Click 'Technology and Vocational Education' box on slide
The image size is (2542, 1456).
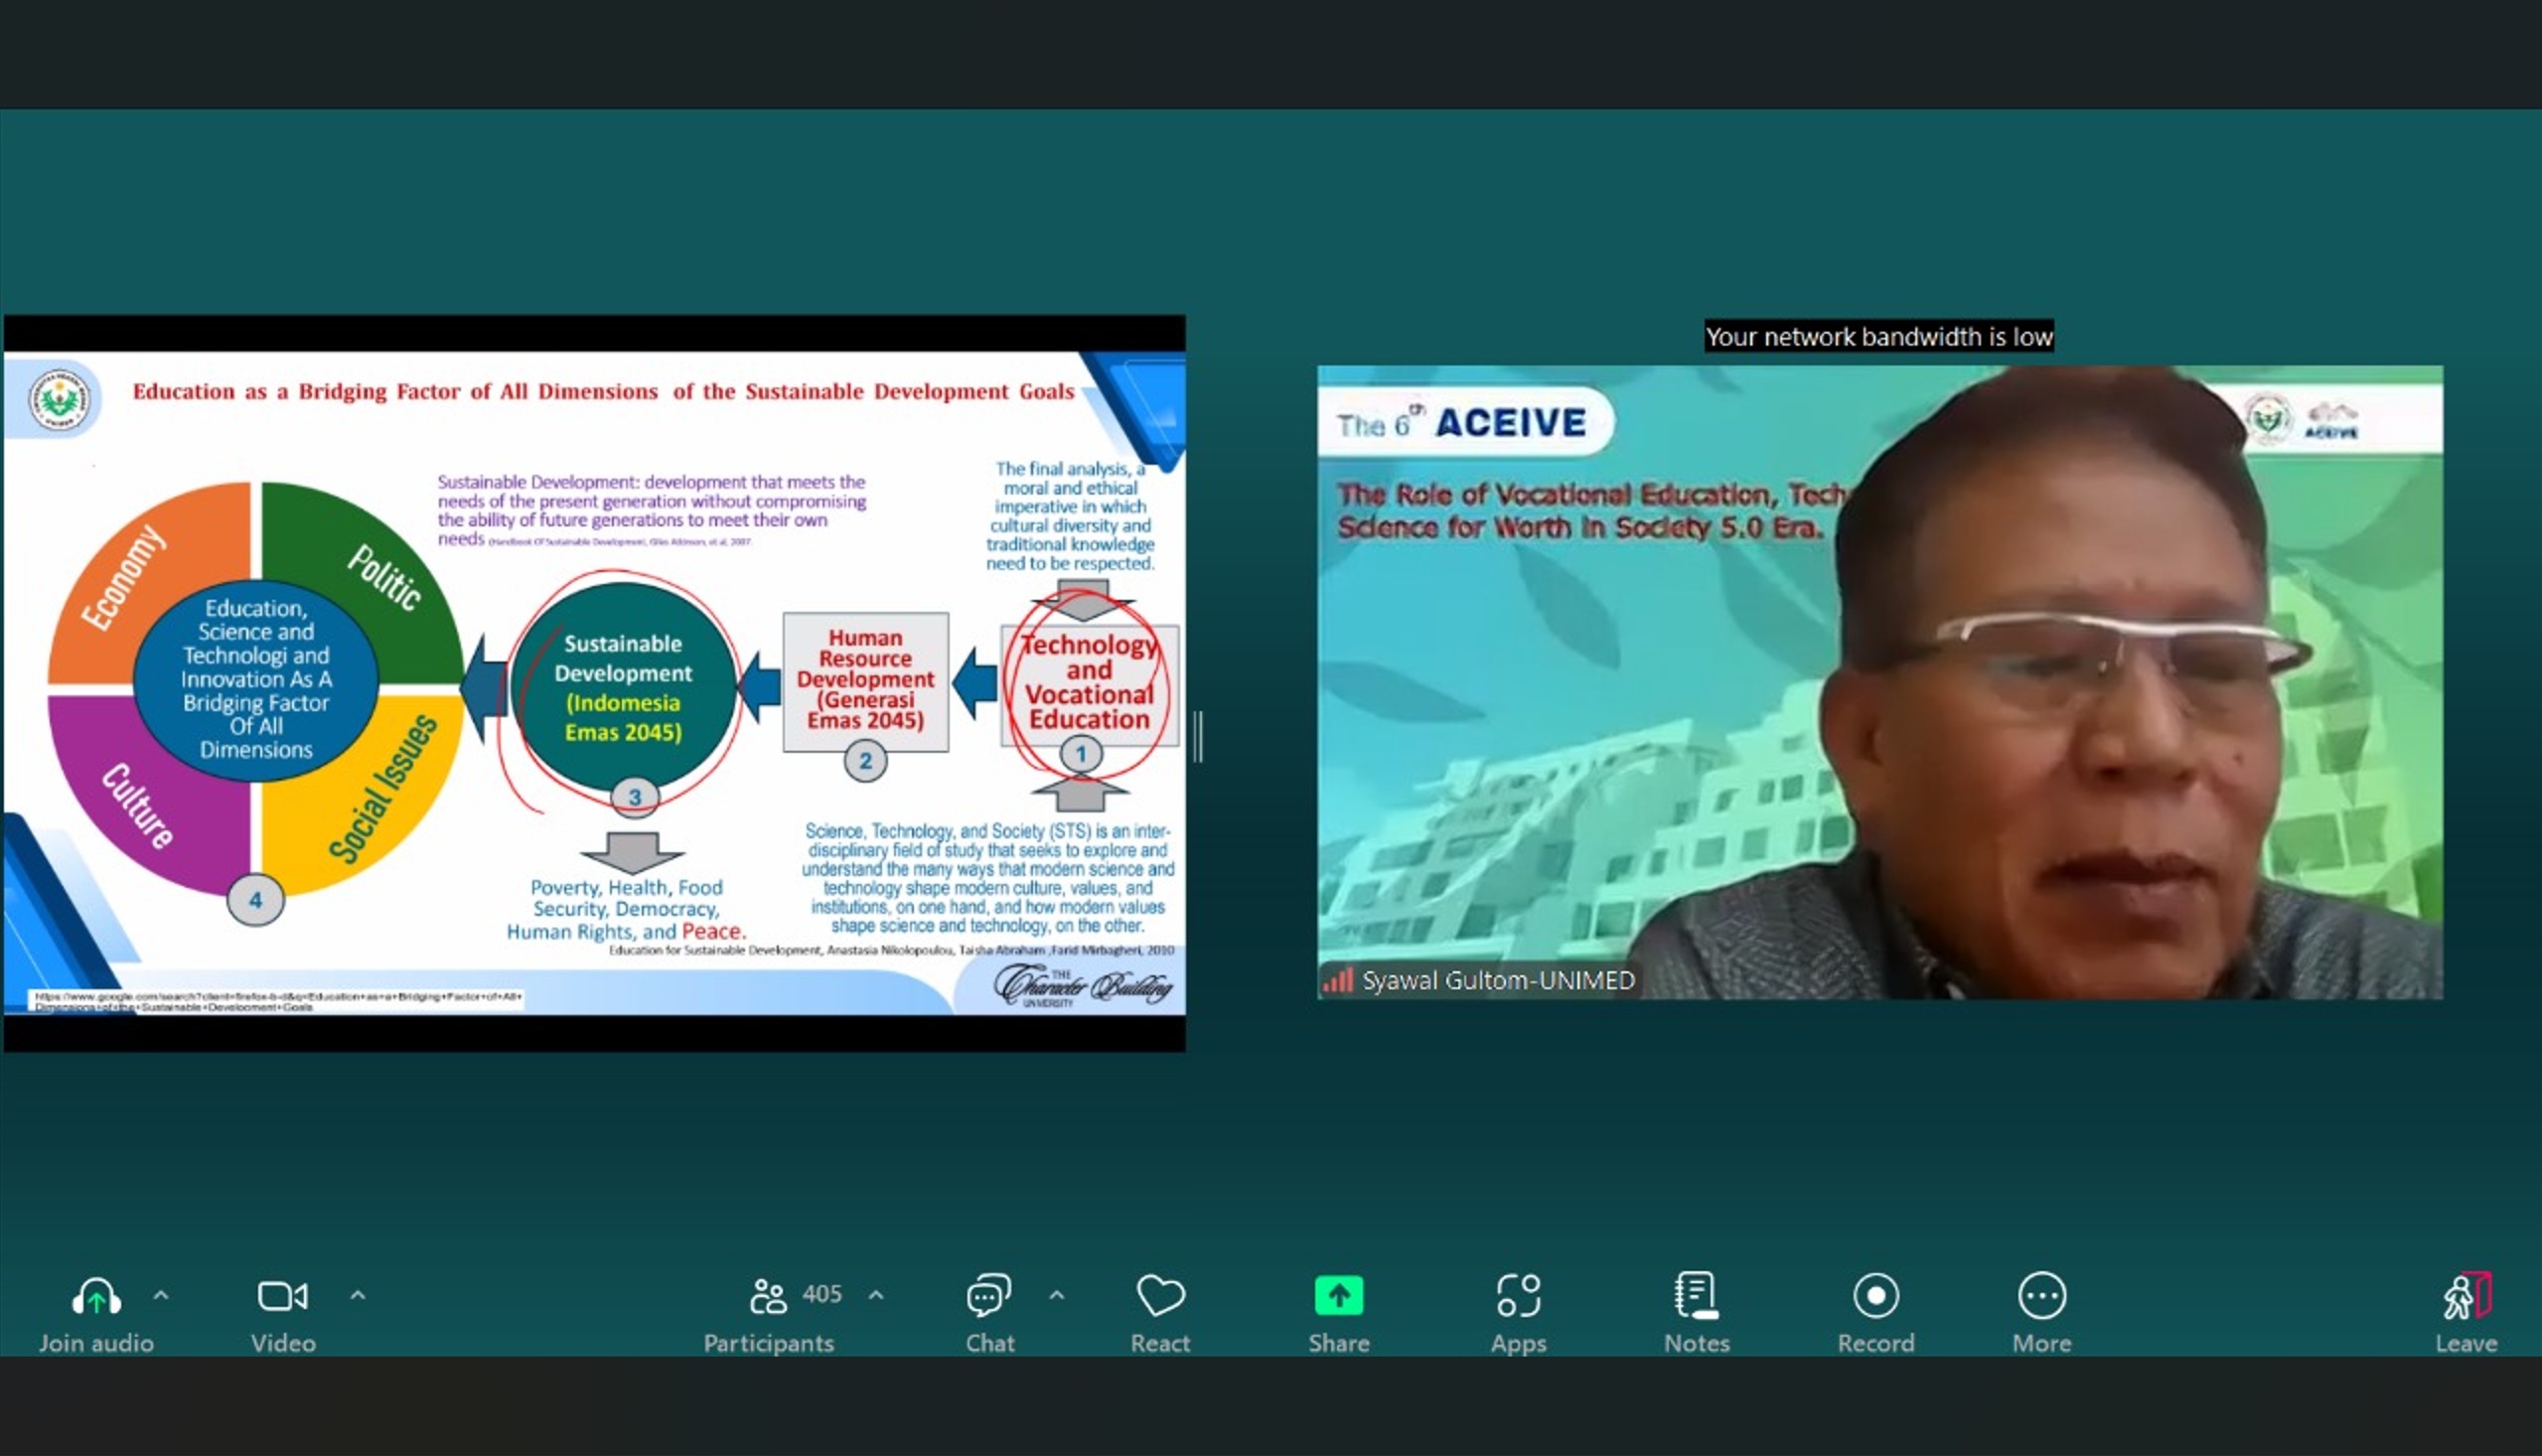coord(1089,685)
